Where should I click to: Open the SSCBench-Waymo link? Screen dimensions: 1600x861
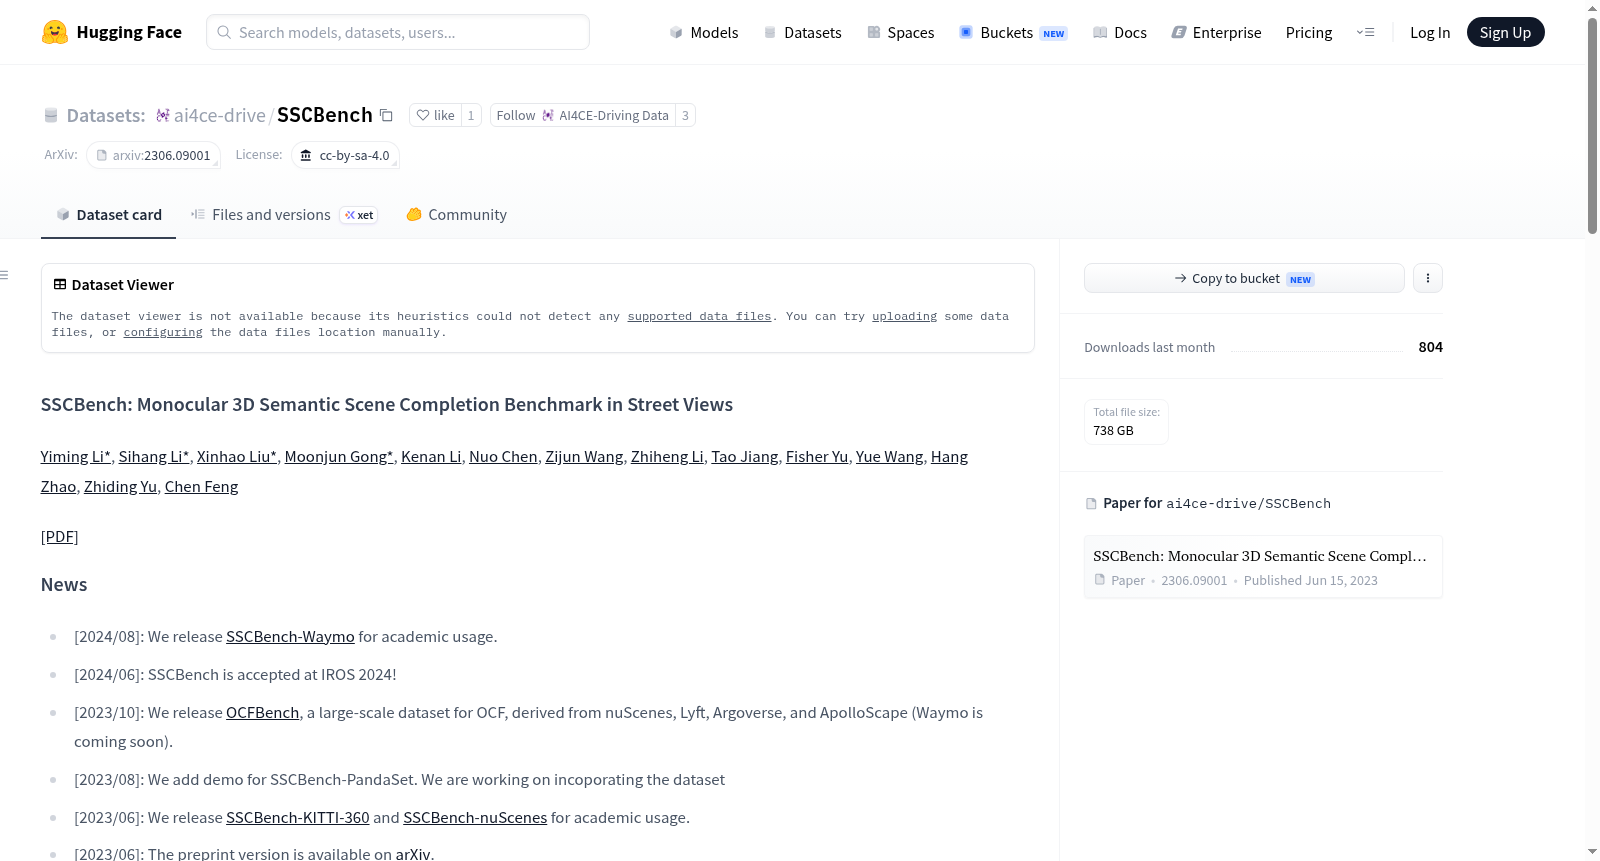[290, 636]
